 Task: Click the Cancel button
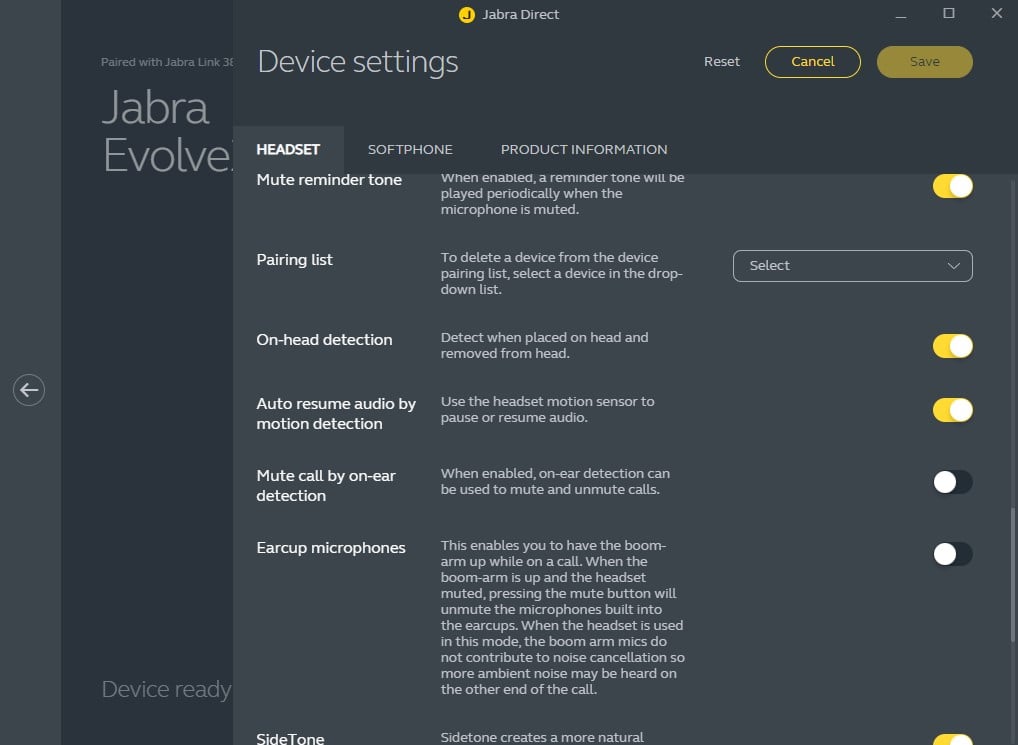(x=813, y=62)
